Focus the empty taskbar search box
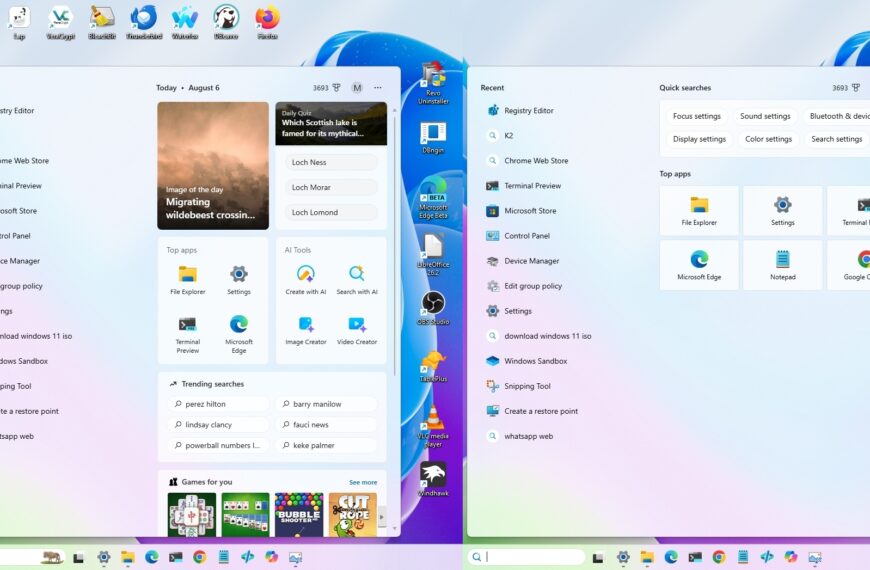870x570 pixels. (x=526, y=557)
